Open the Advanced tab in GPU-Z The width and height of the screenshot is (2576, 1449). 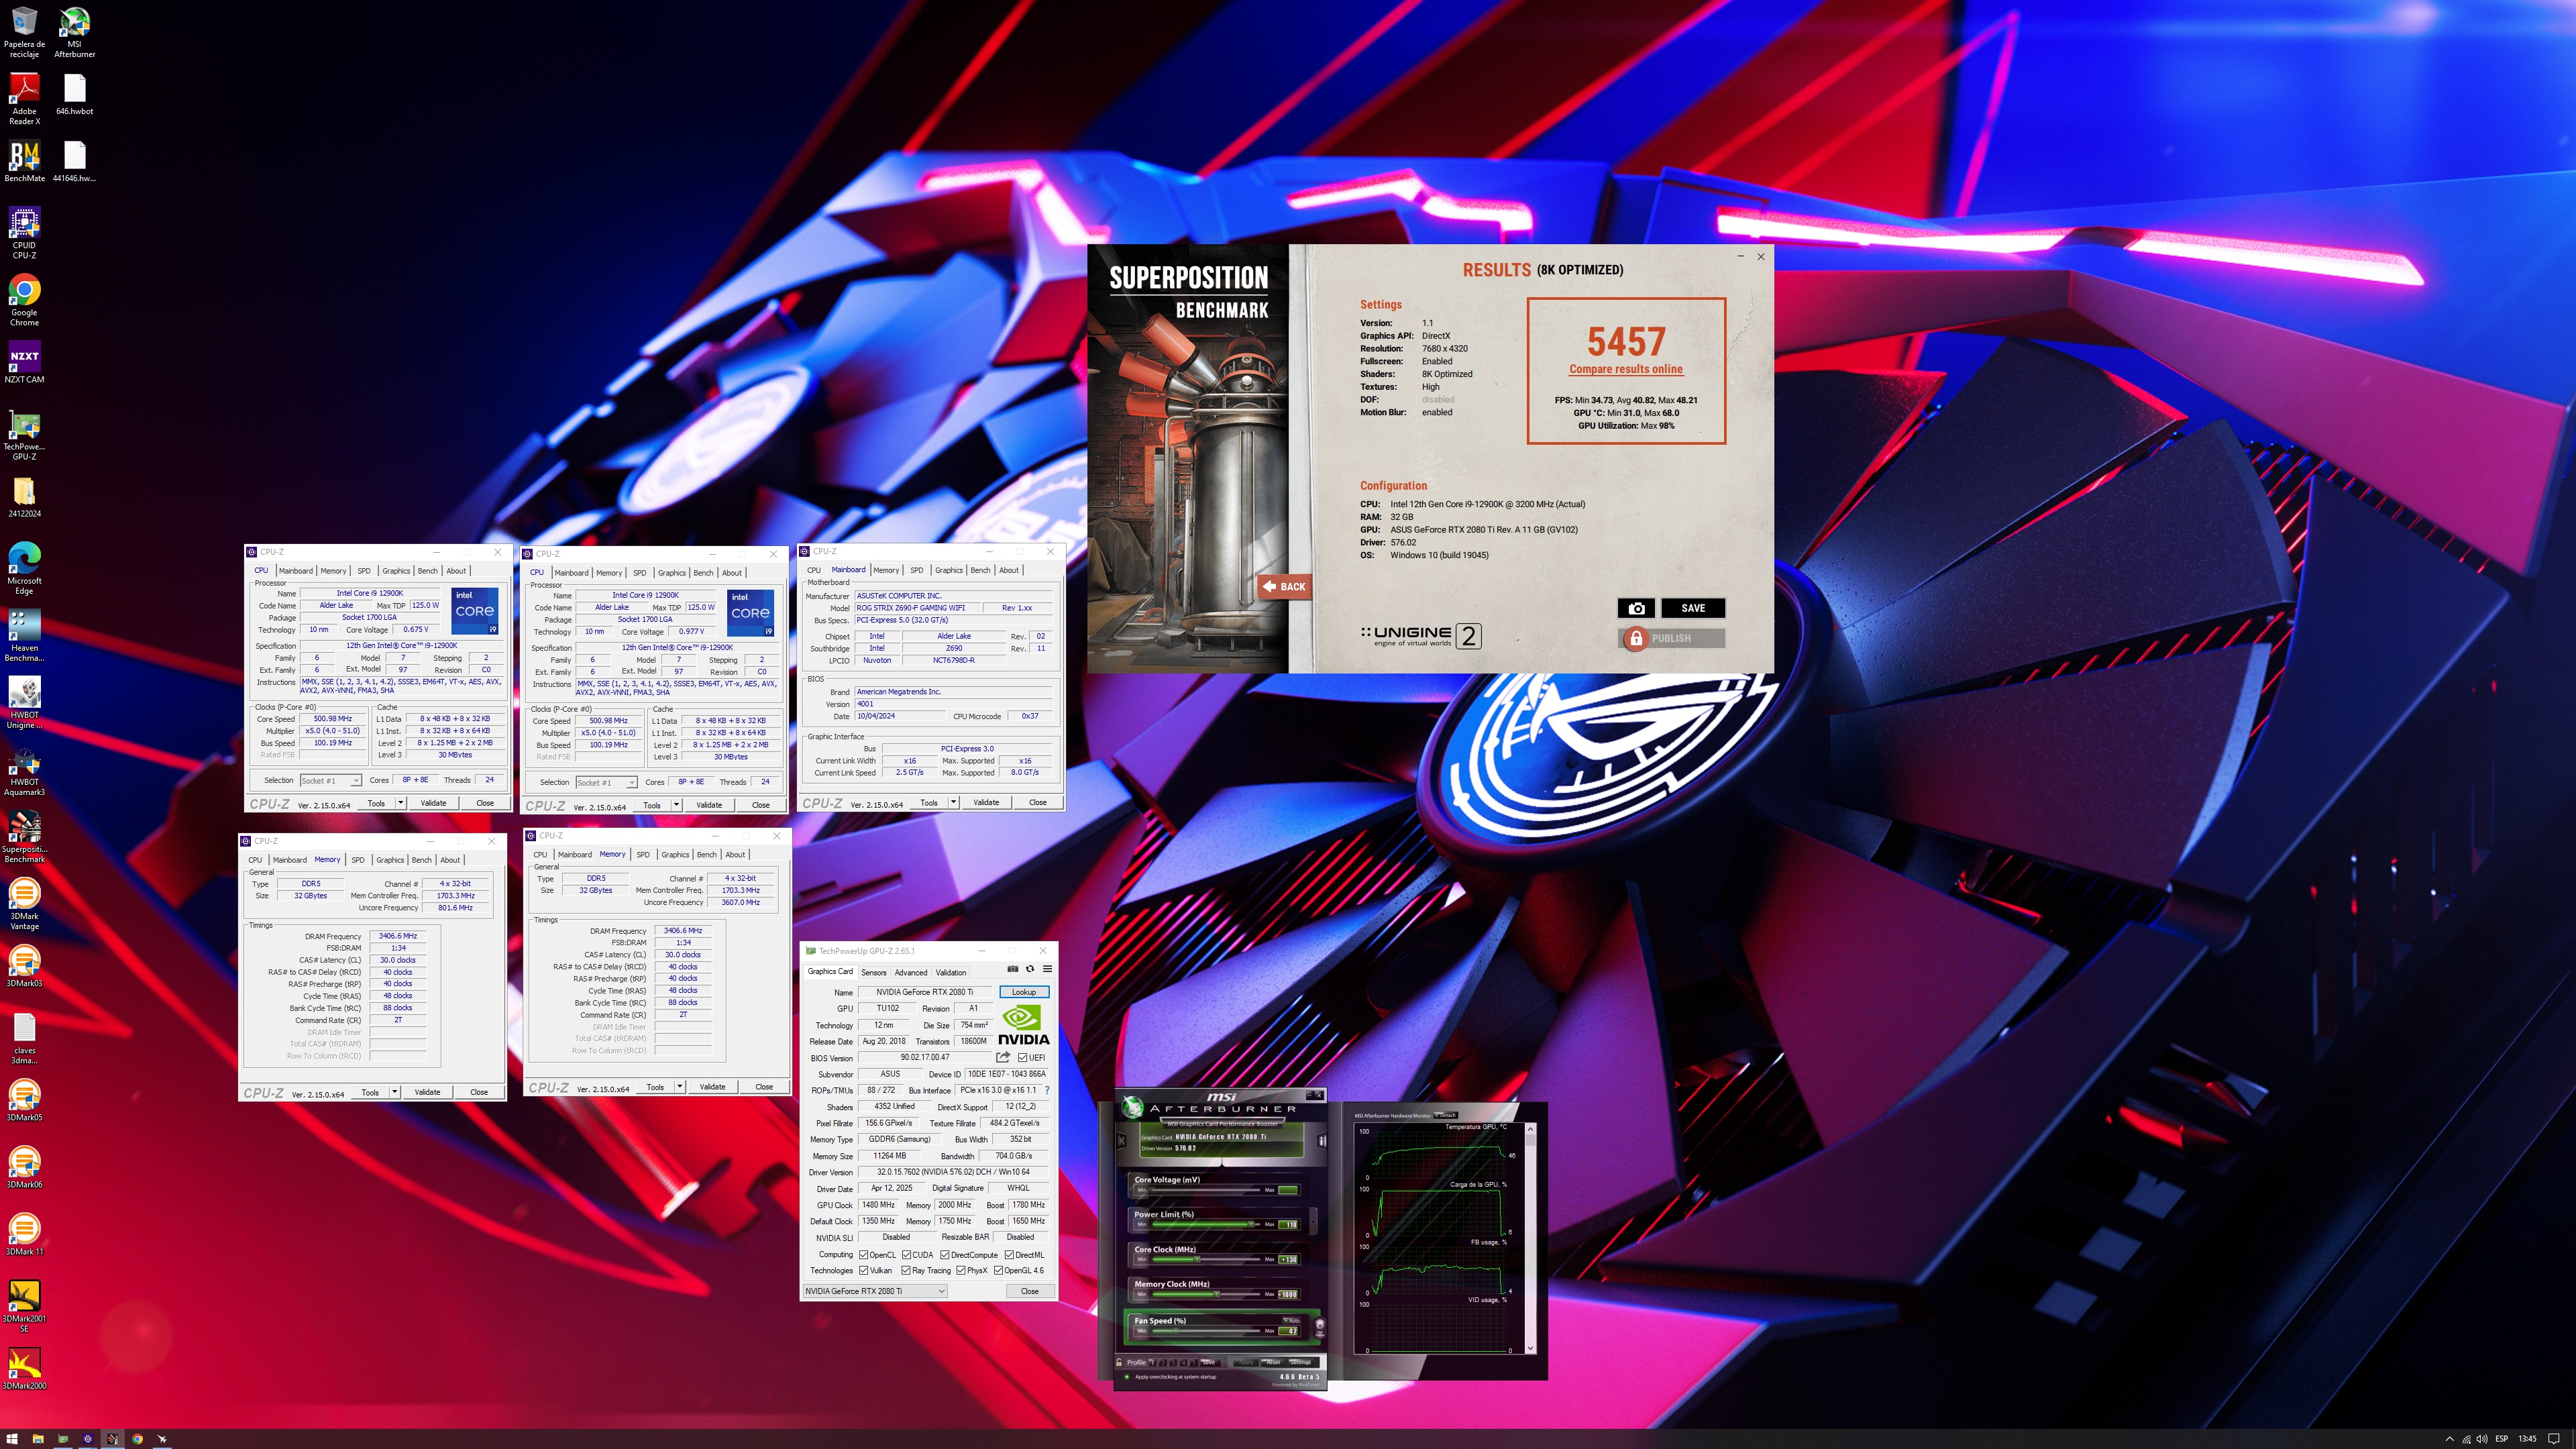[910, 972]
